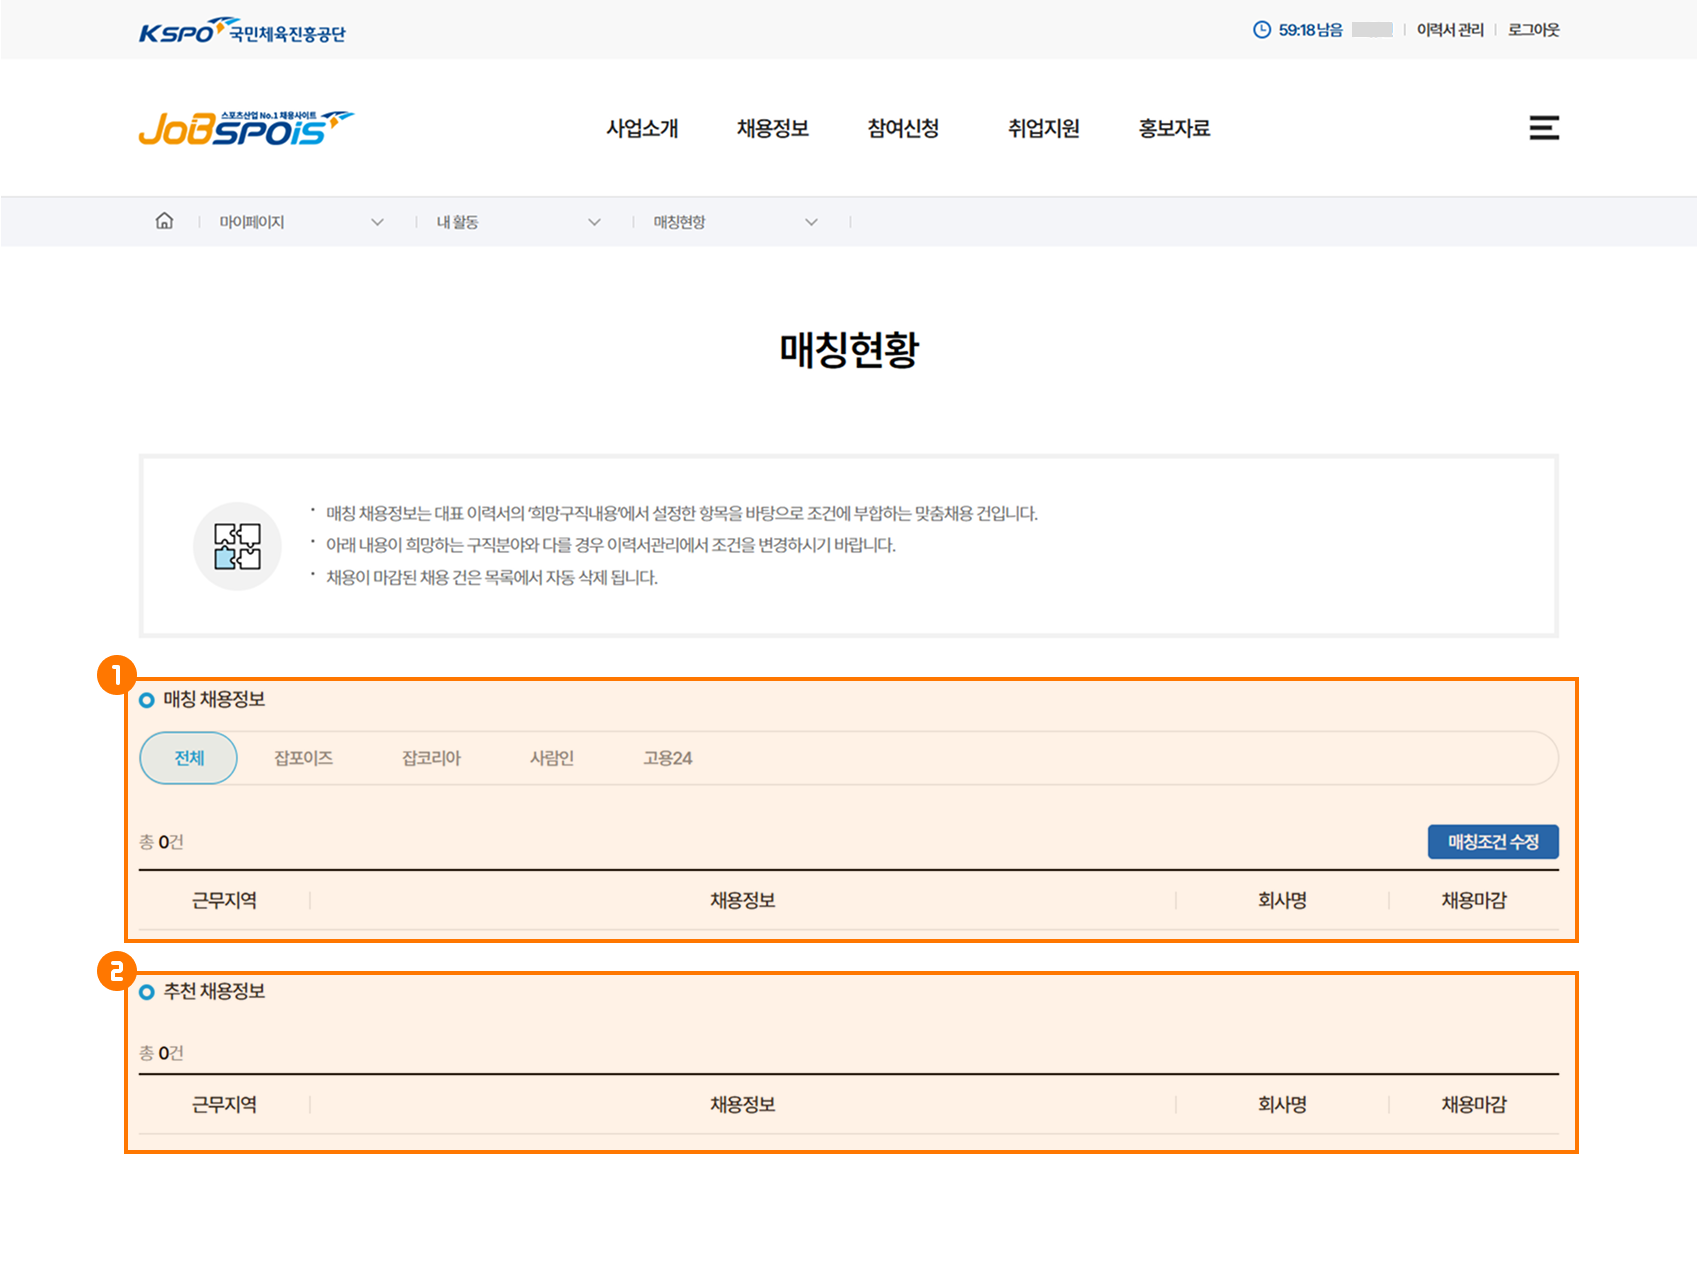
Task: Click the home icon in breadcrumb
Action: [x=164, y=221]
